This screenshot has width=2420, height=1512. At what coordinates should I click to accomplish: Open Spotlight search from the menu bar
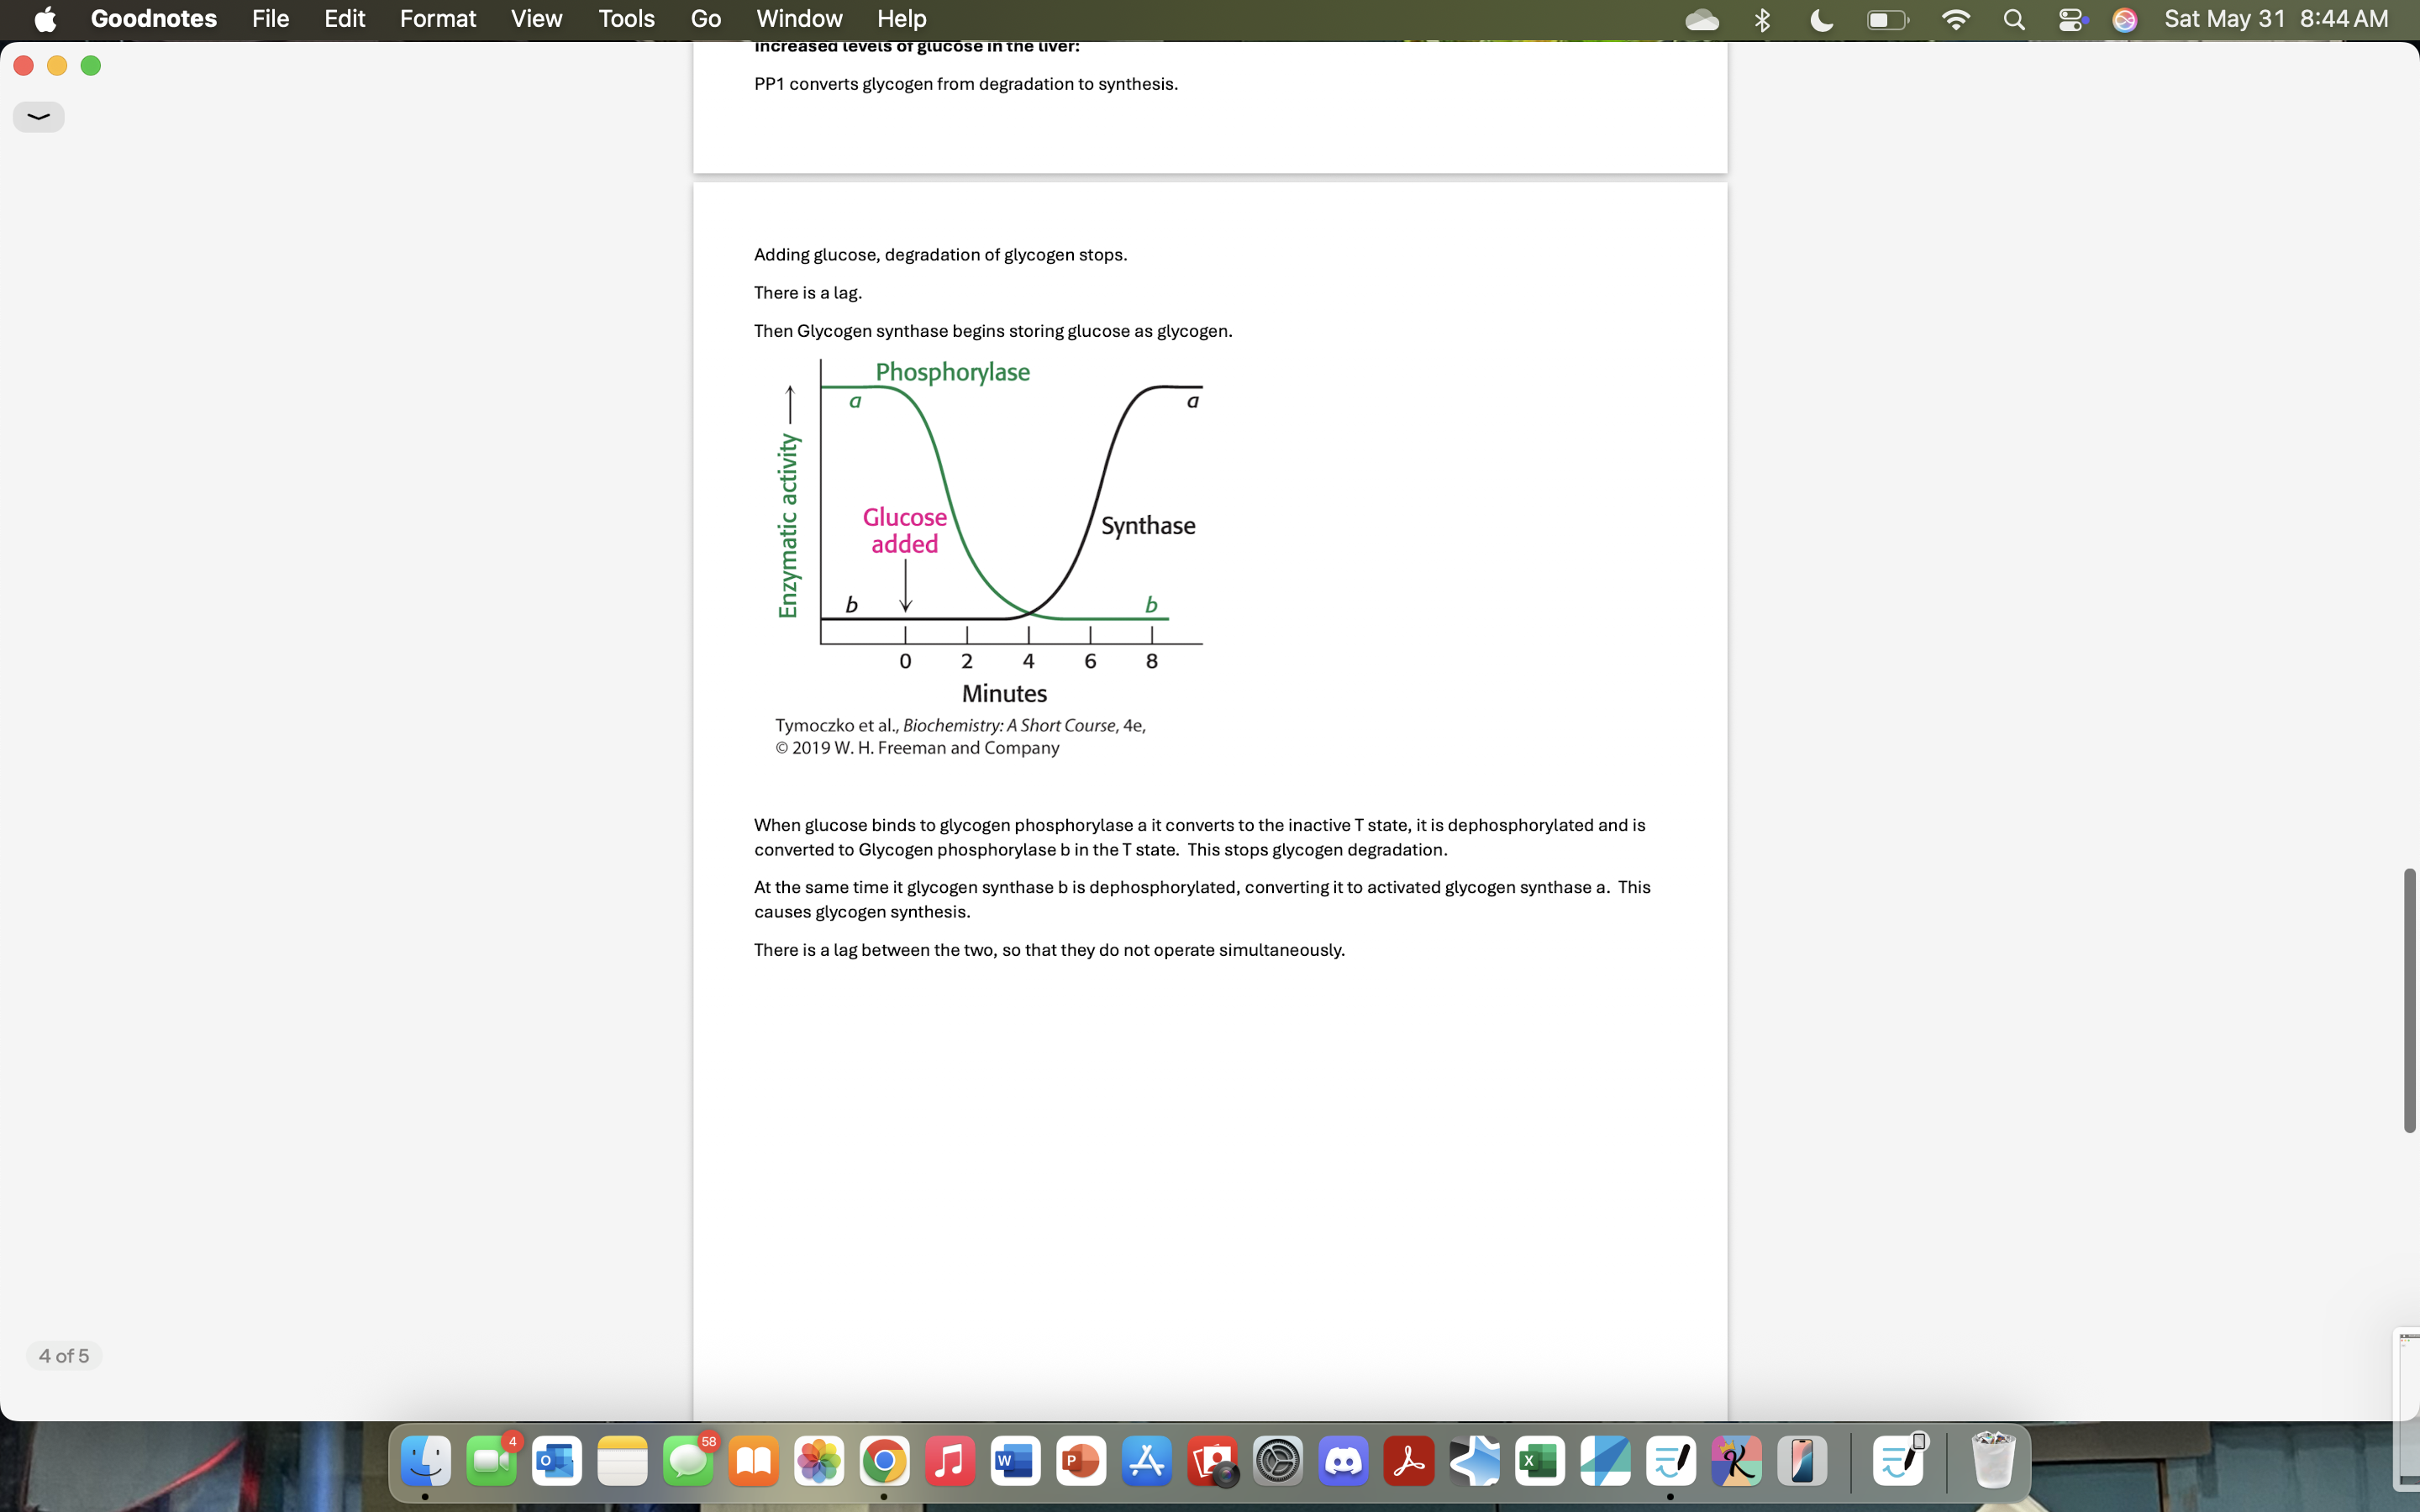(x=2015, y=19)
